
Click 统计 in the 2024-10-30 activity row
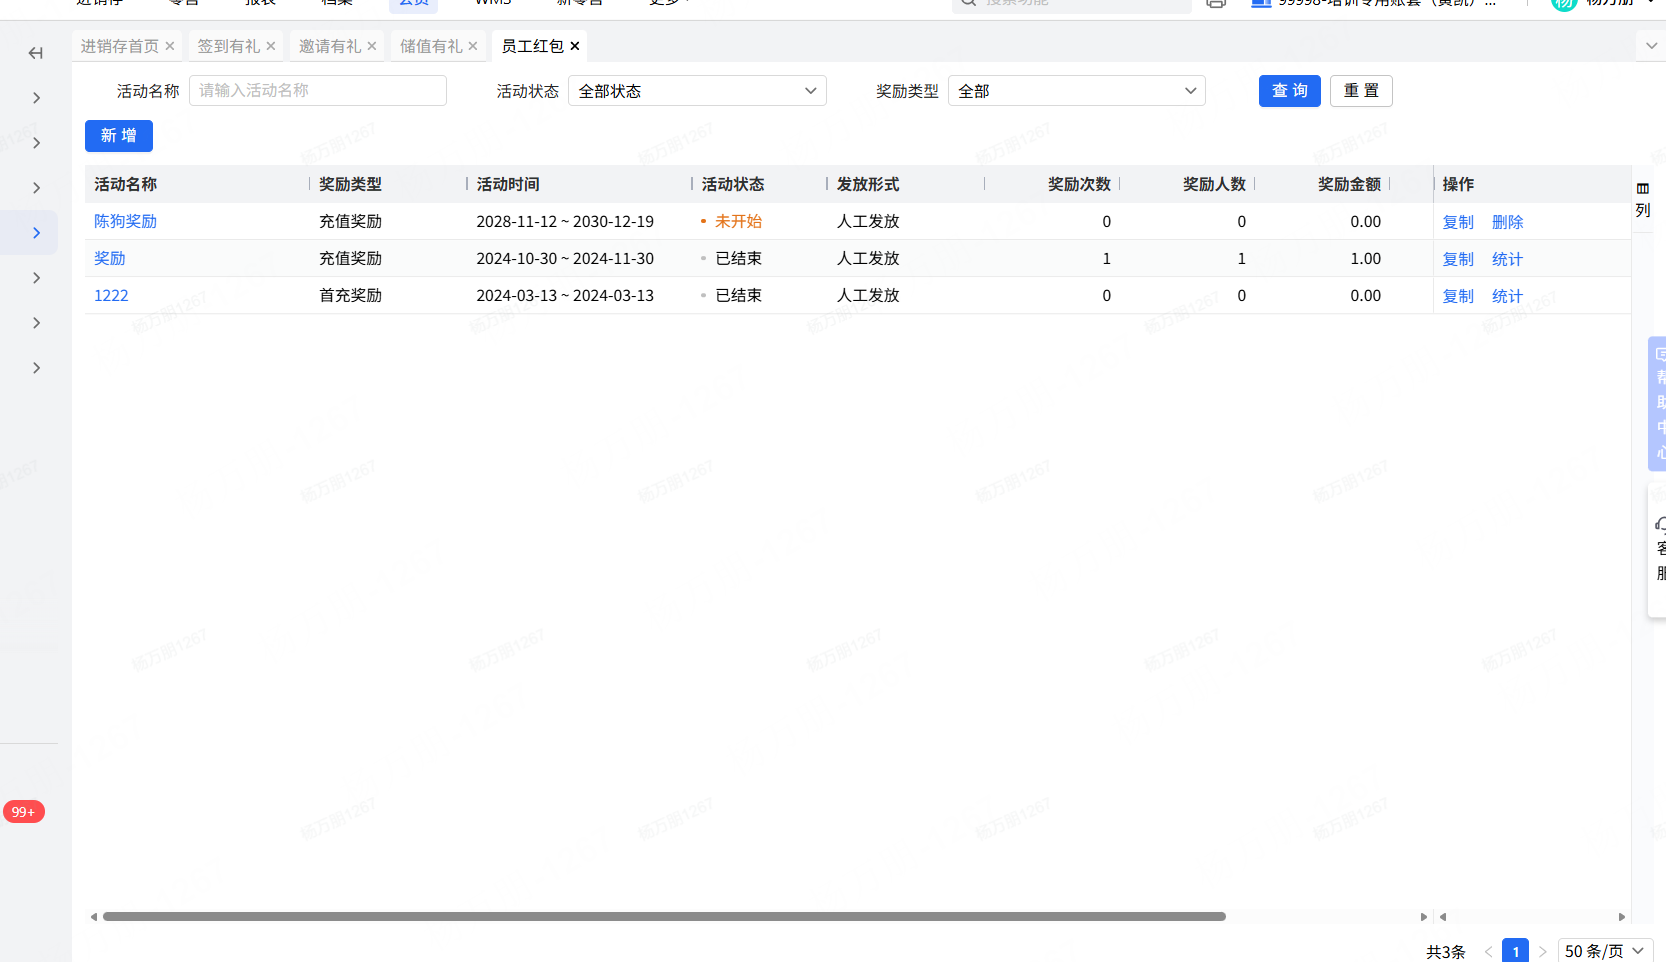click(1507, 260)
